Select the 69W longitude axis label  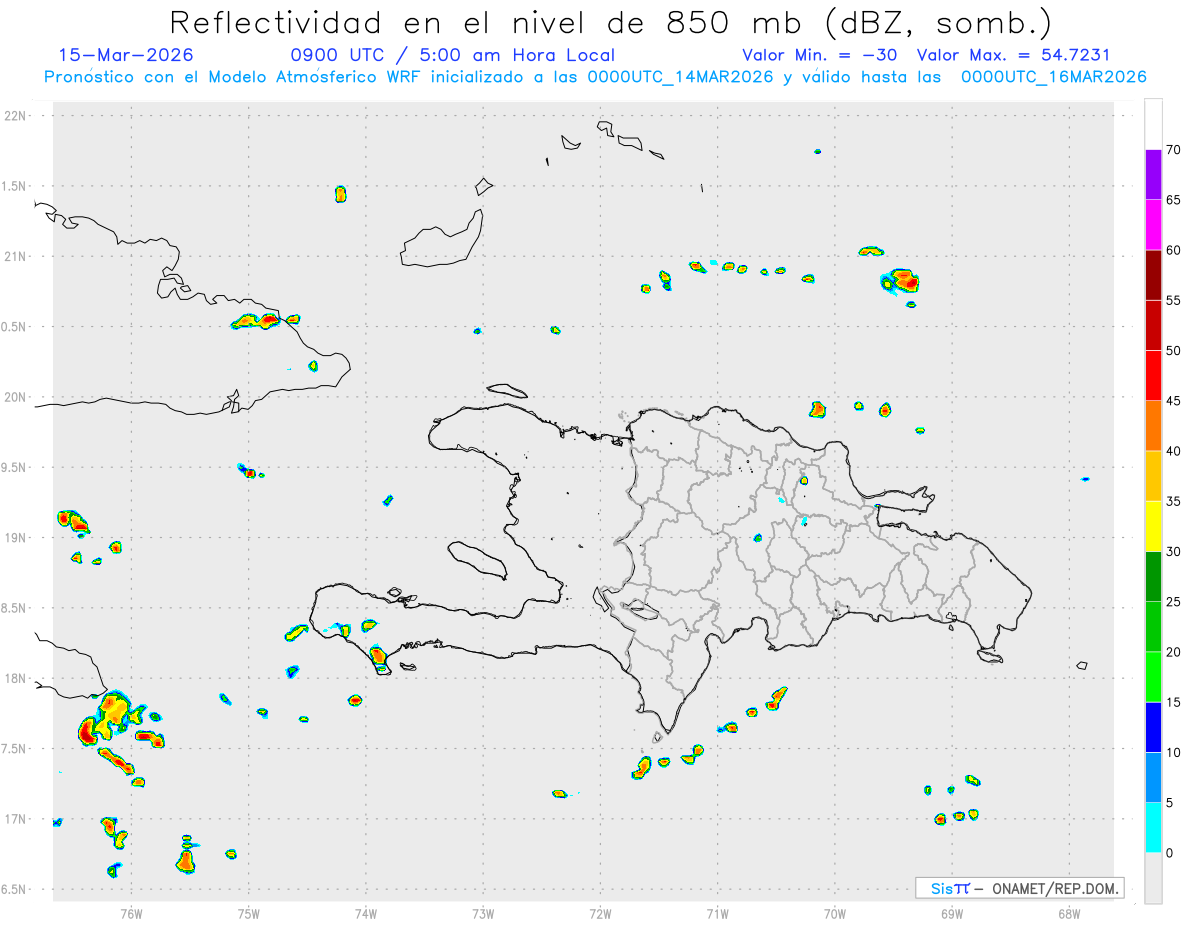tap(952, 913)
